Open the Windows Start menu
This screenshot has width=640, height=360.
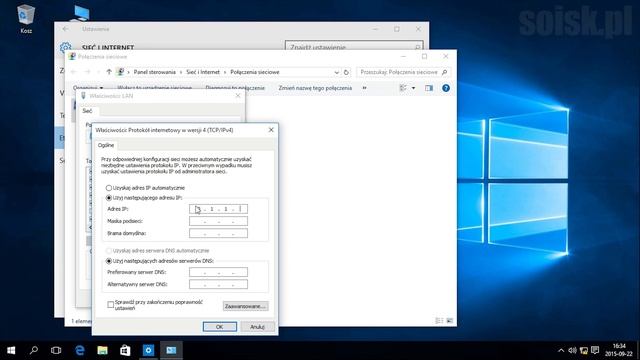coord(11,350)
